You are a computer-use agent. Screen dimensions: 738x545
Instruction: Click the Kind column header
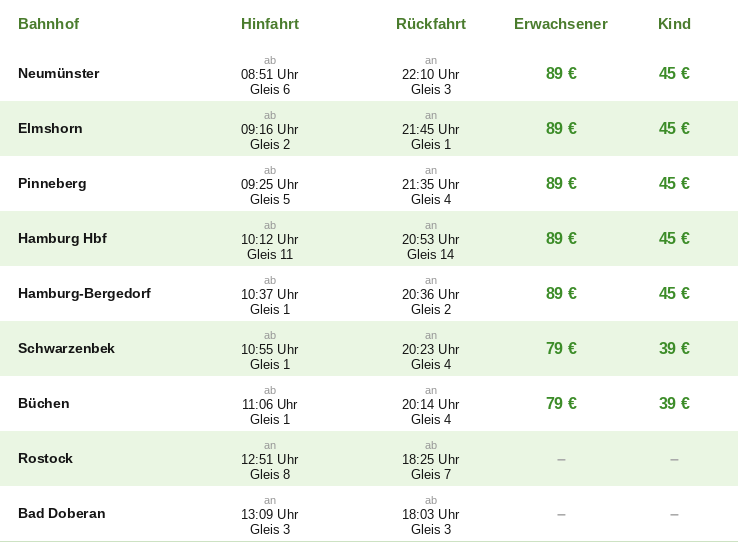click(674, 24)
